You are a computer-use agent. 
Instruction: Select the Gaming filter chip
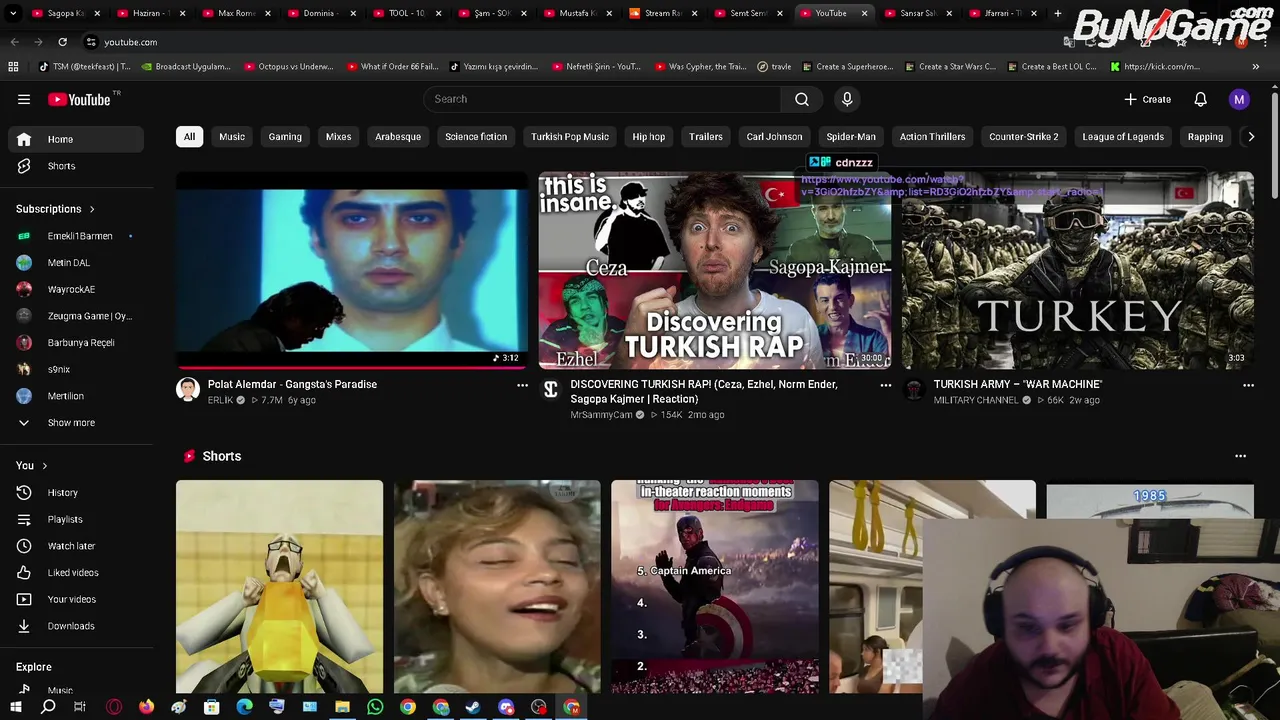pos(285,137)
